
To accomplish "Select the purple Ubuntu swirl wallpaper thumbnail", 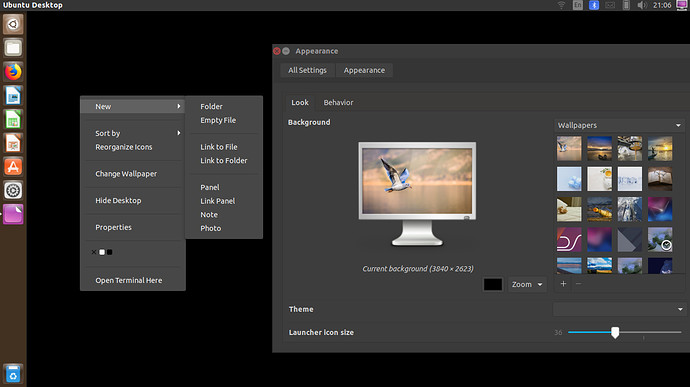I will tap(569, 240).
